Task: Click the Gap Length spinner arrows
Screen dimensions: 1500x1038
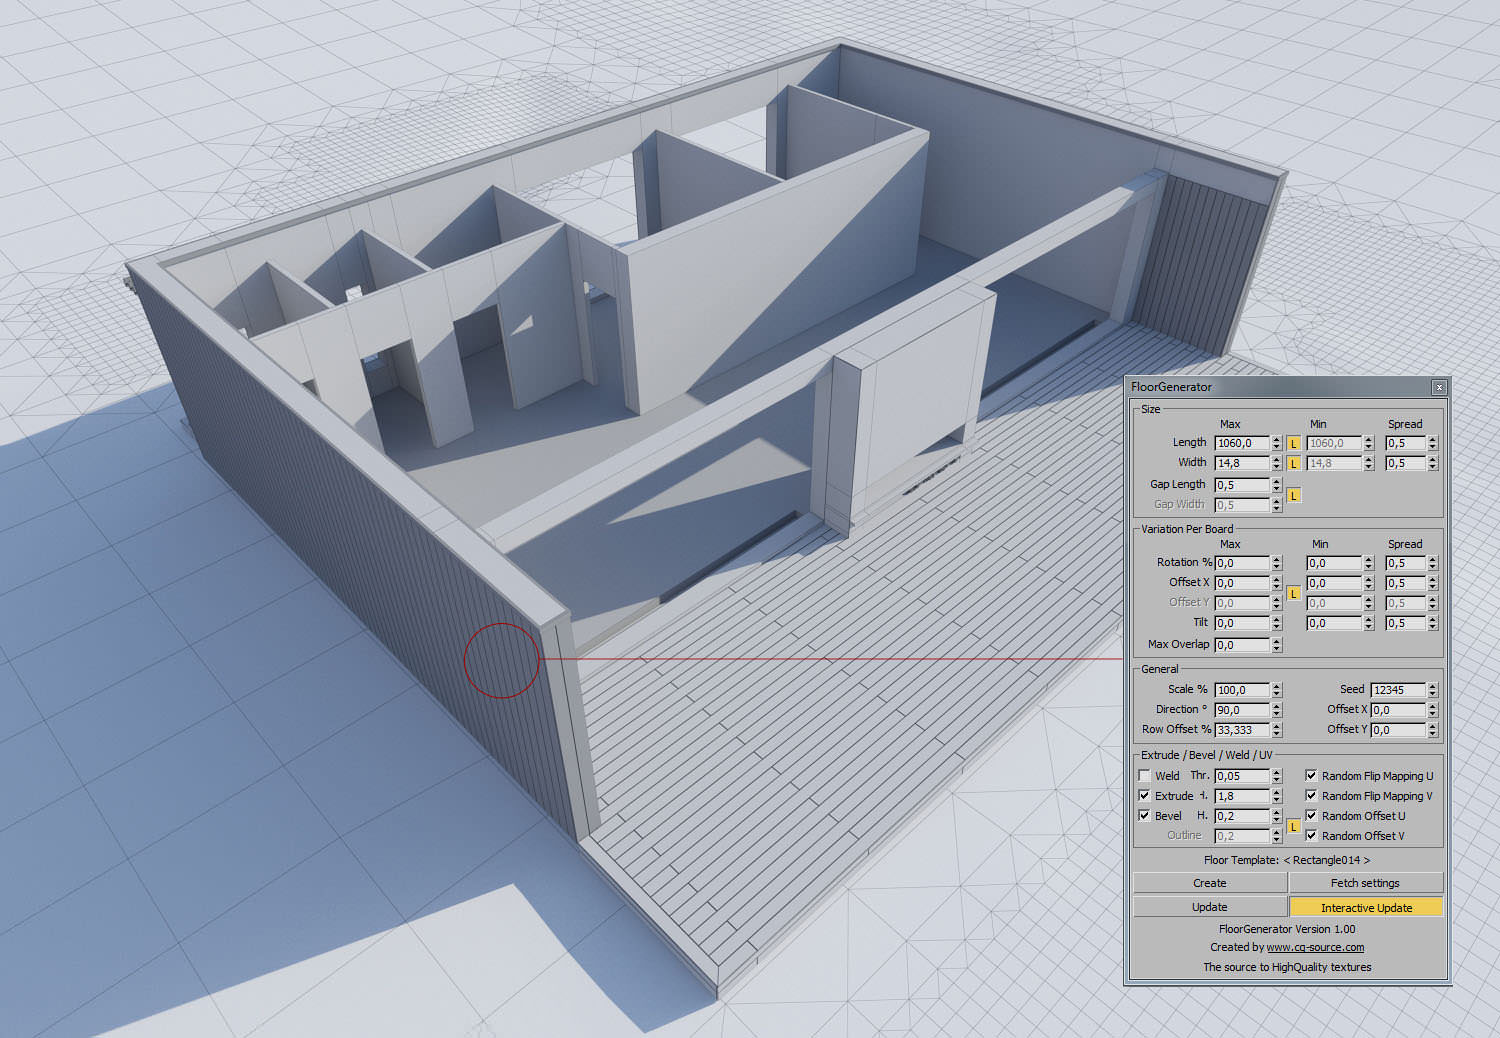Action: click(1276, 485)
